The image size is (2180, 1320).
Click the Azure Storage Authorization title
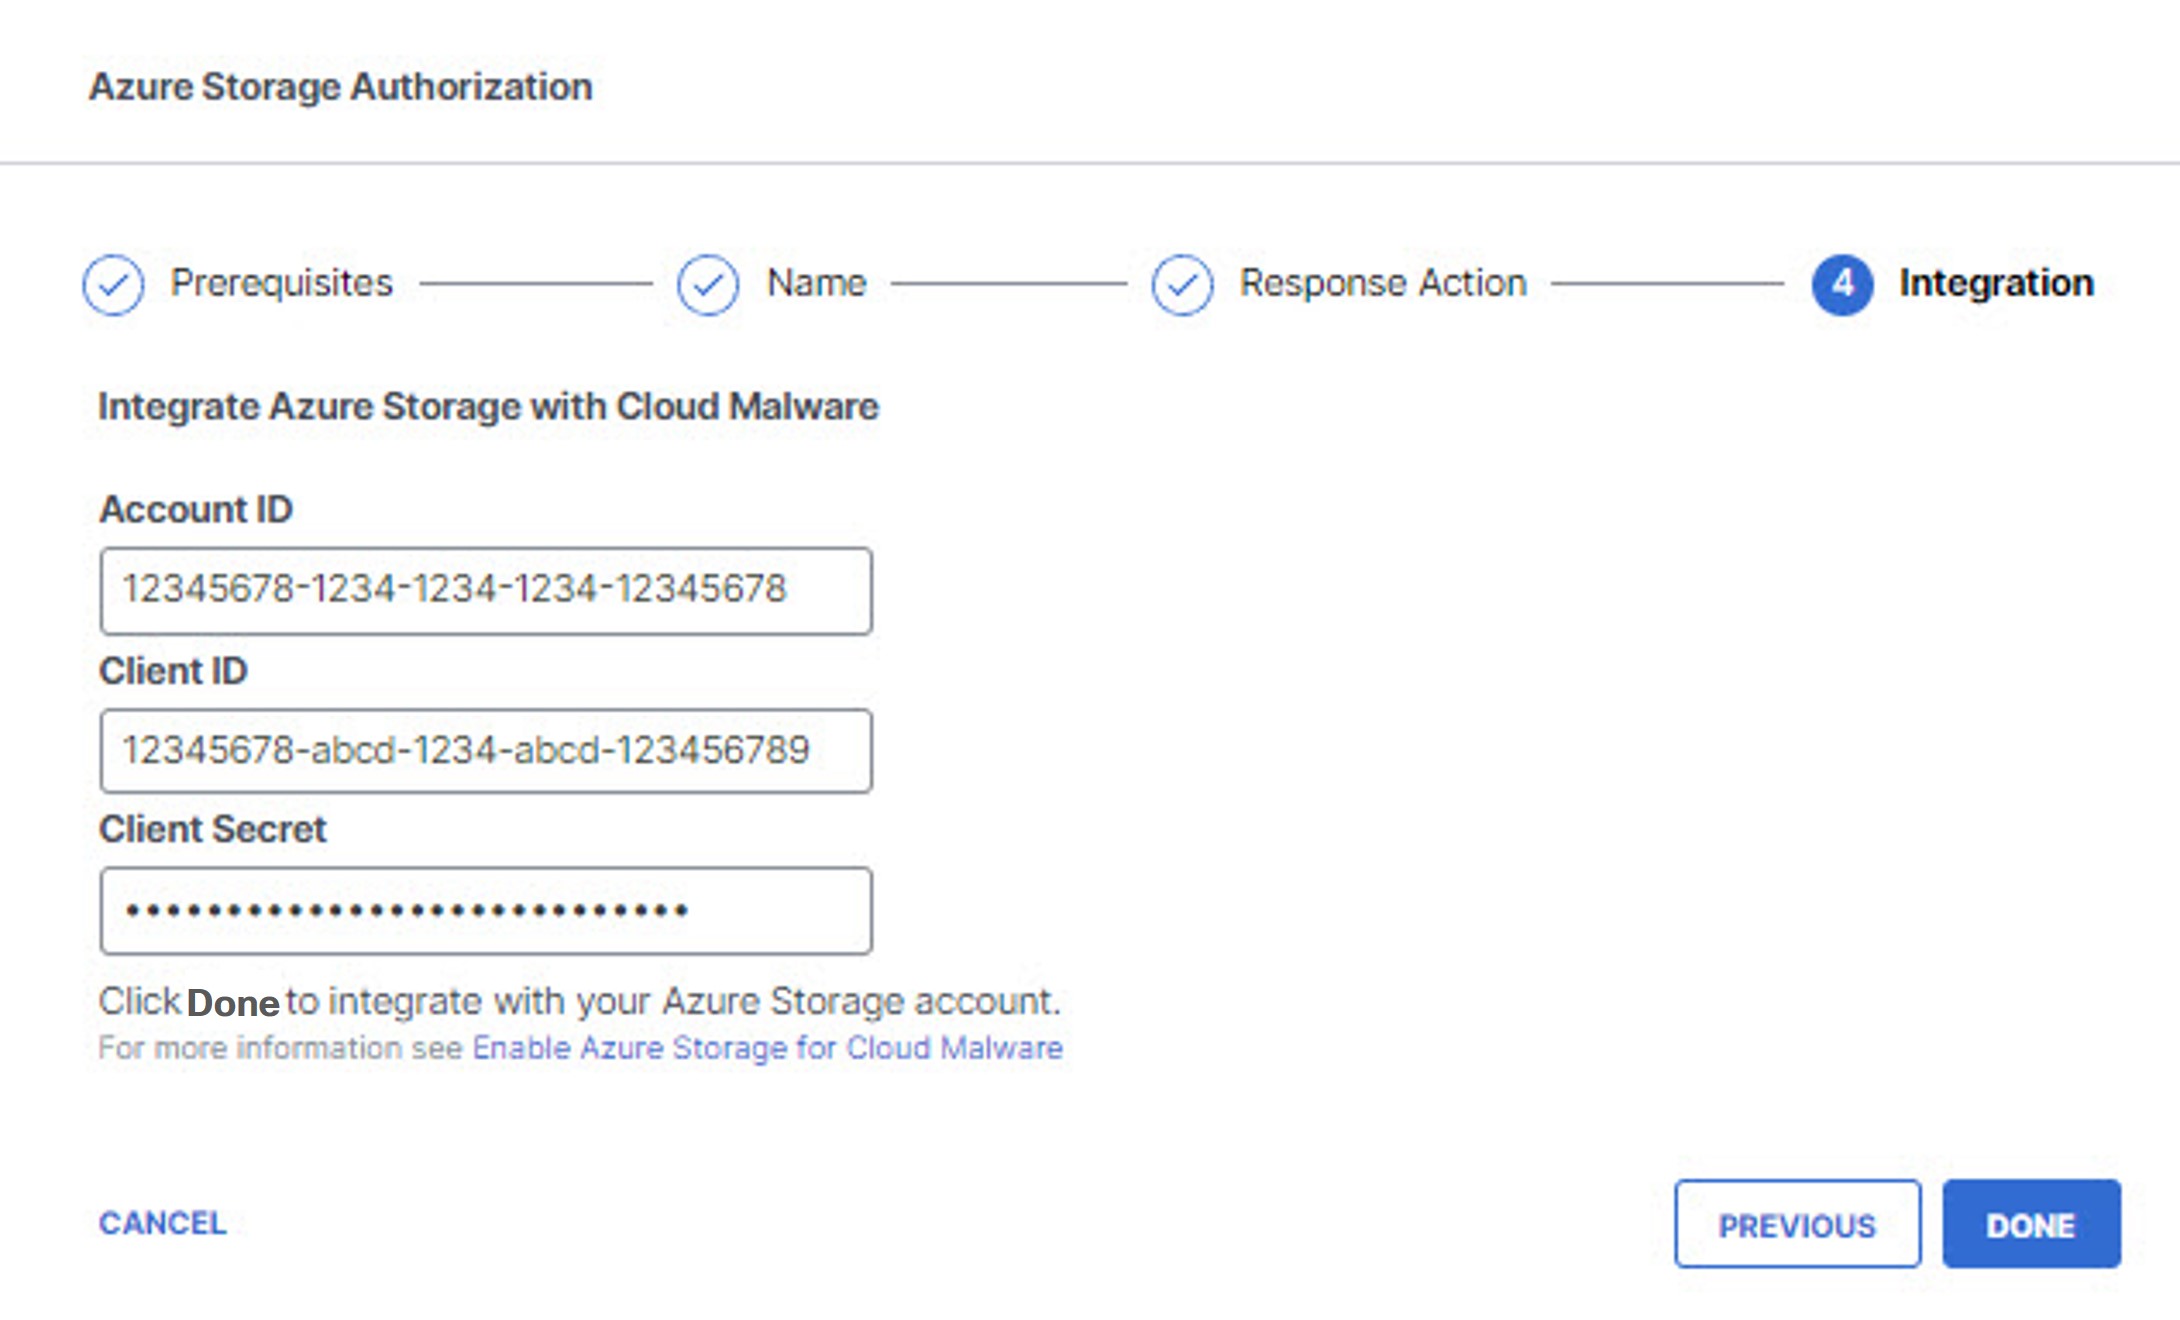pyautogui.click(x=341, y=87)
